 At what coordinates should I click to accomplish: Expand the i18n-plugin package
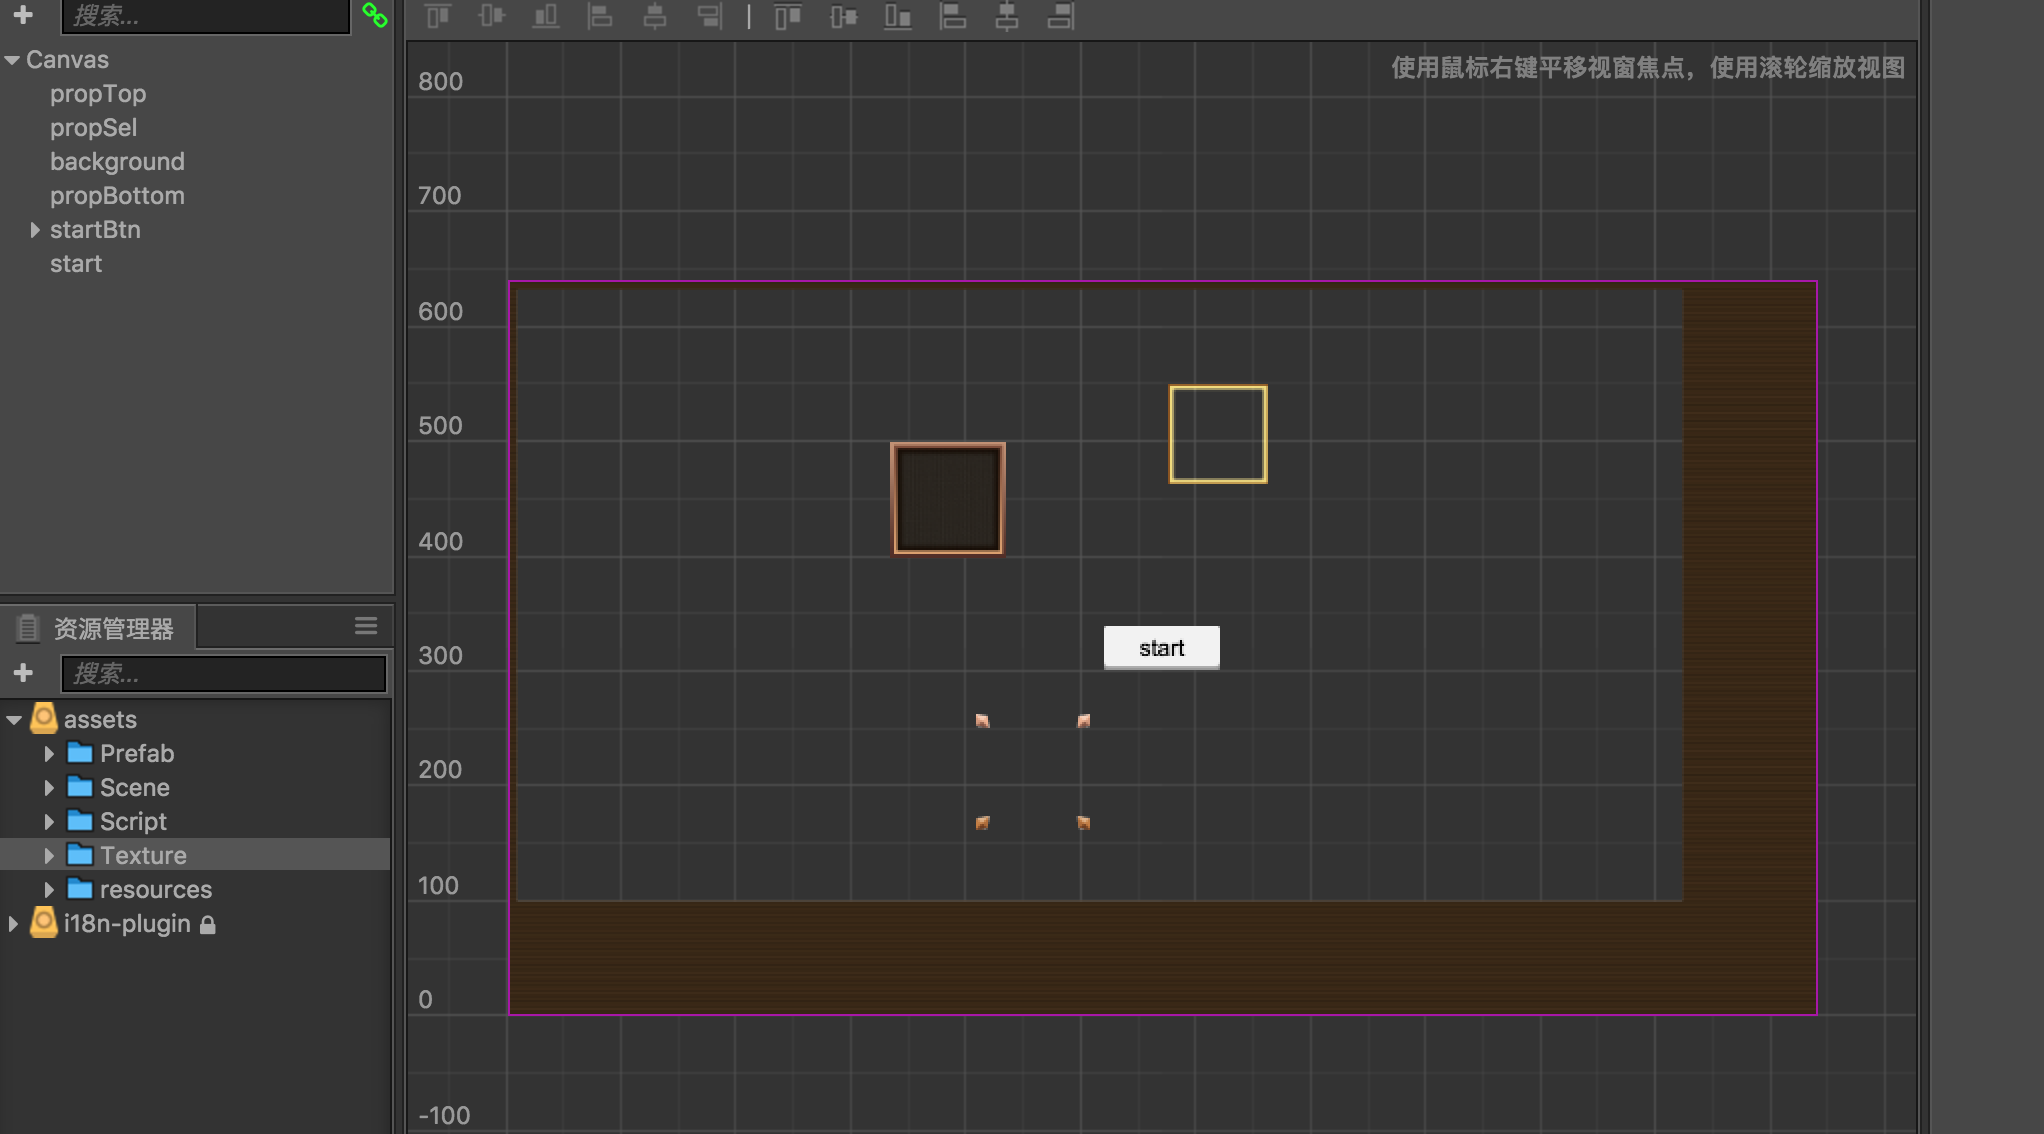(13, 924)
